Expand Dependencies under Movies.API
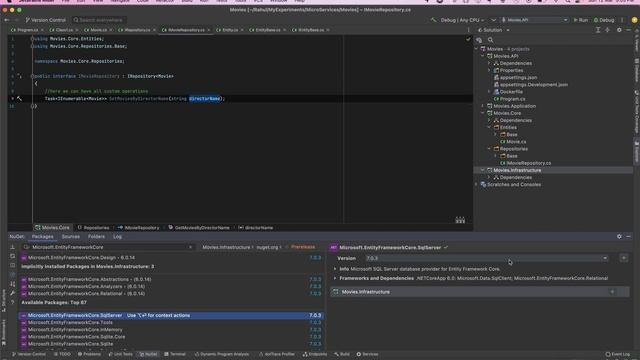This screenshot has width=640, height=360. pyautogui.click(x=489, y=63)
